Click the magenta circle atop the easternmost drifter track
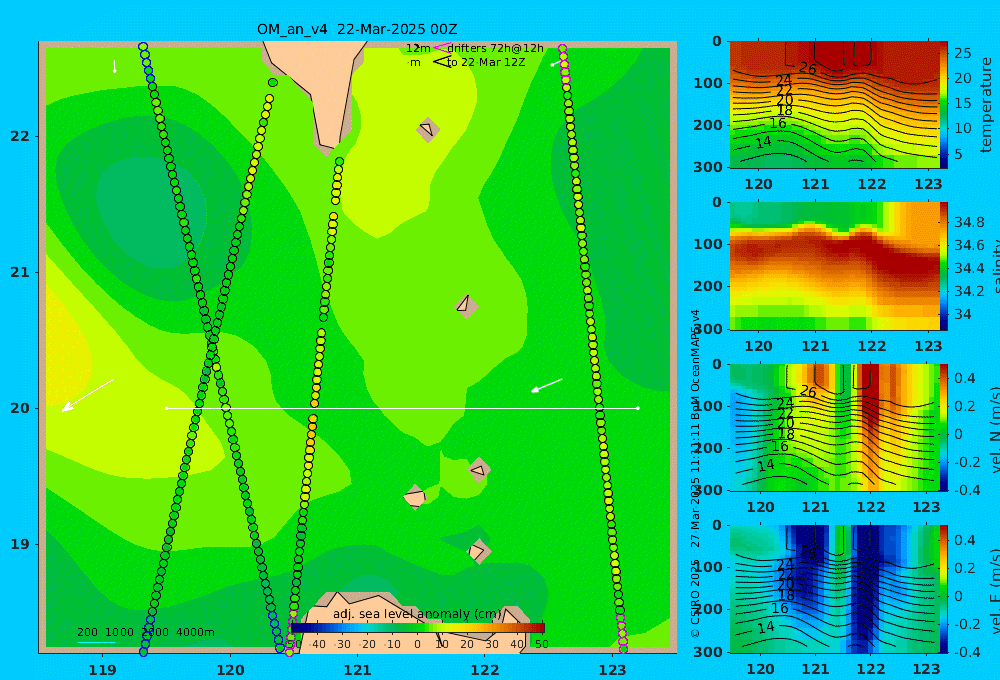Viewport: 1000px width, 680px height. point(562,48)
